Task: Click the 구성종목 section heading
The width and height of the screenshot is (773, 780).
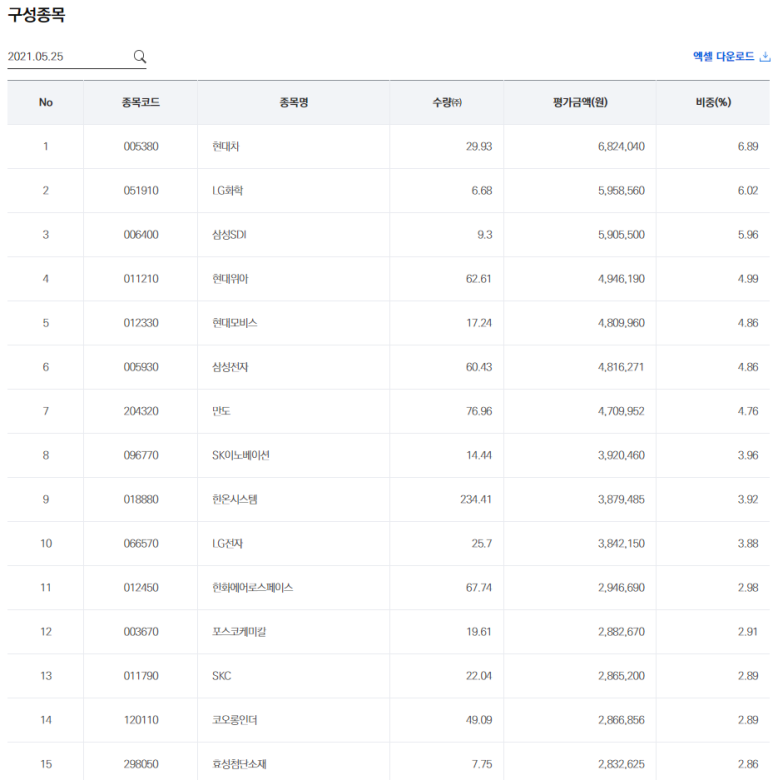Action: click(36, 14)
